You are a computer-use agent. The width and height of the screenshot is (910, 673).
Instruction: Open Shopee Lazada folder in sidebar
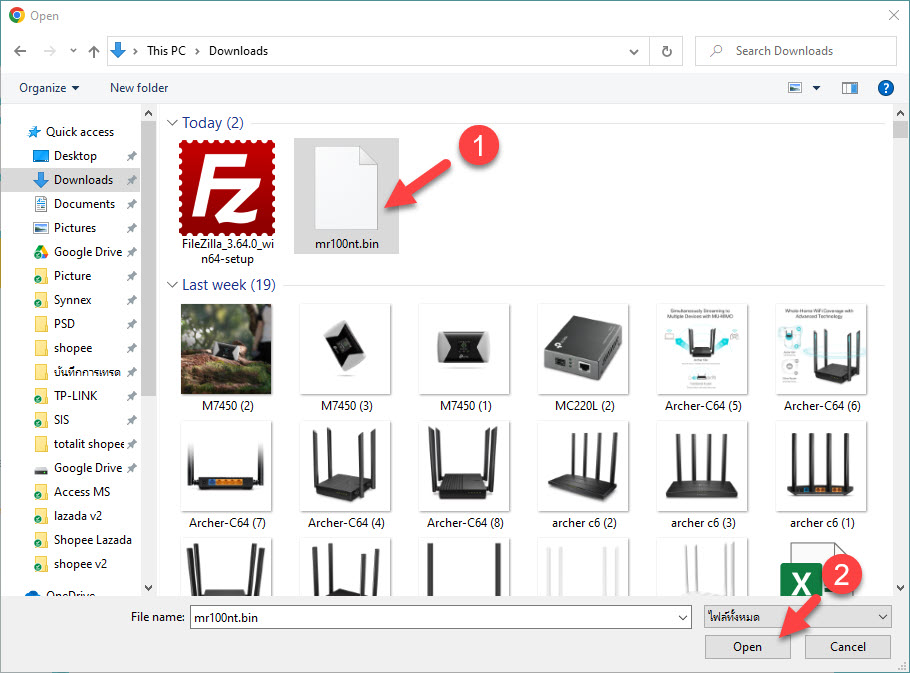click(82, 540)
